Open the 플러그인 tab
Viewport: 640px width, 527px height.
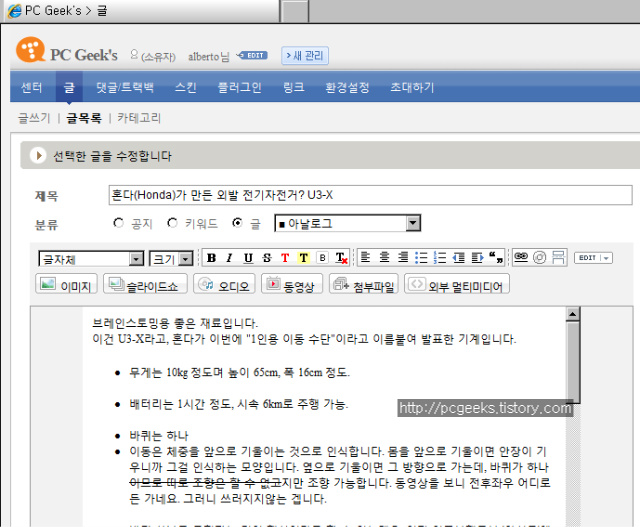pos(239,87)
